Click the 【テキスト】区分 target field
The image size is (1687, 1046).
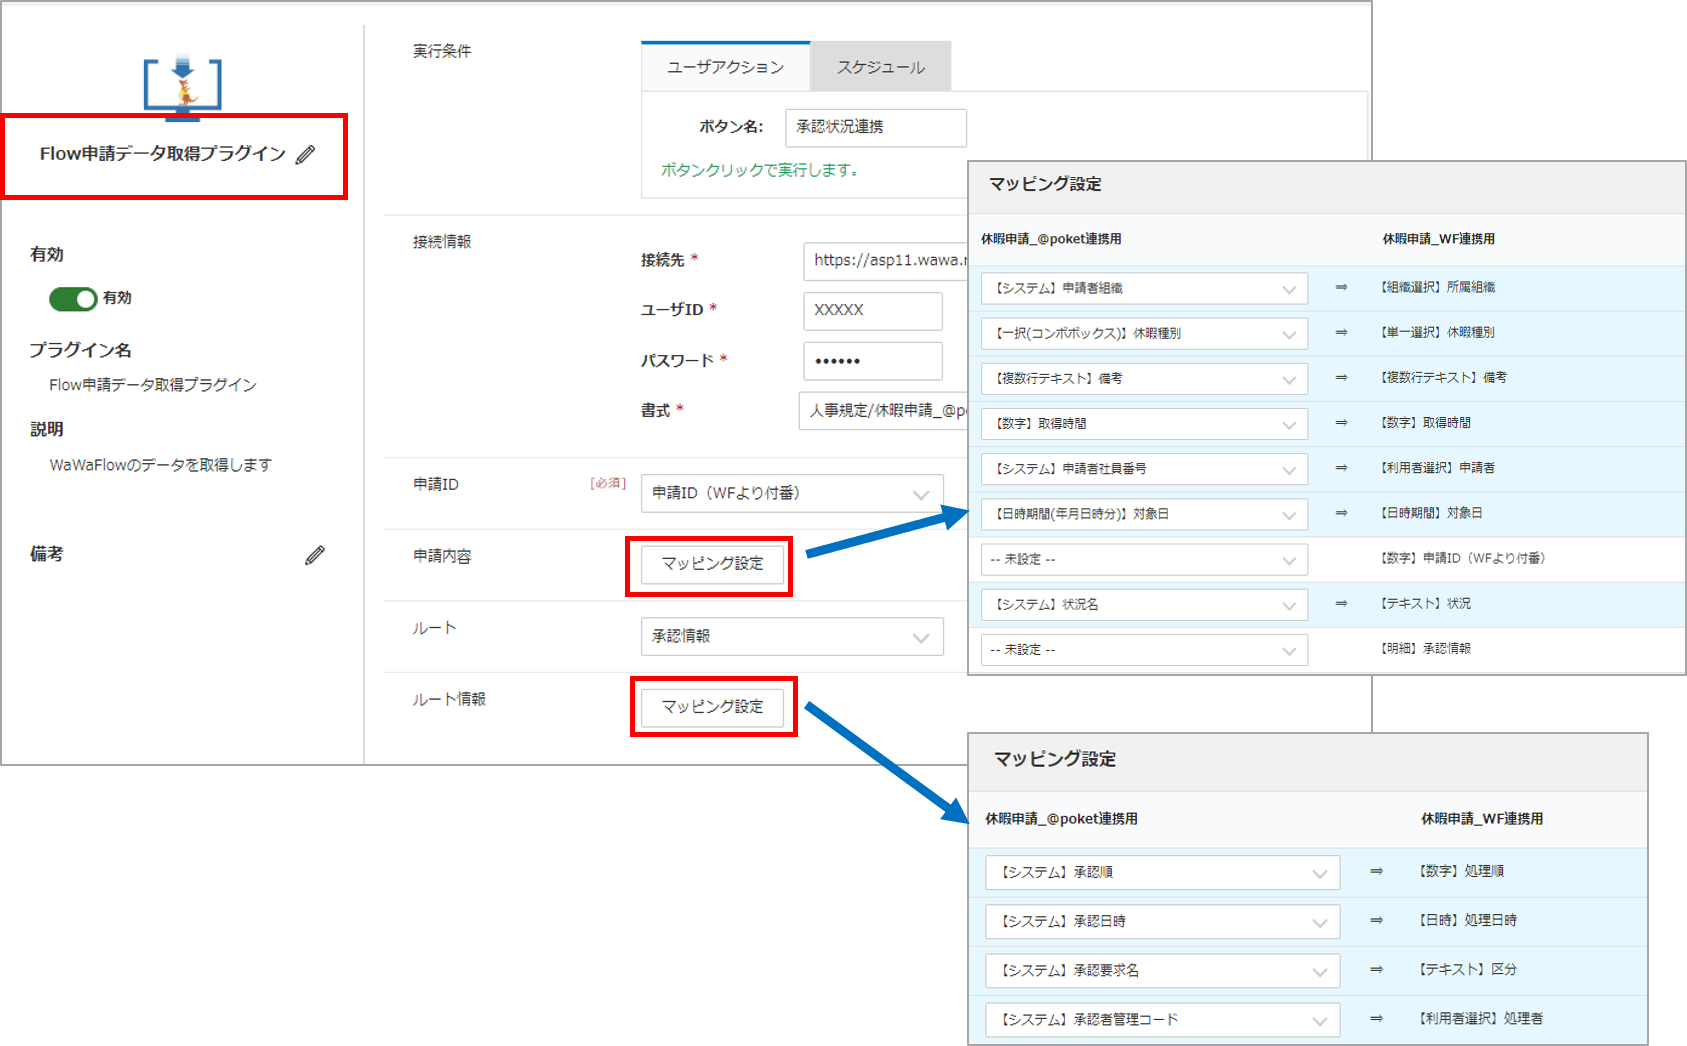tap(1467, 969)
